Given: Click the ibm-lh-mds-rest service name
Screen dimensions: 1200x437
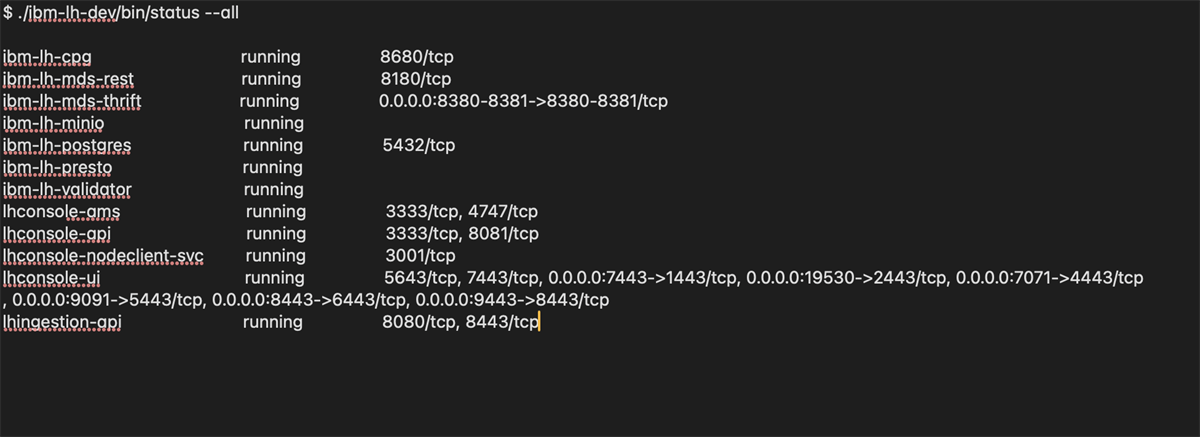Looking at the screenshot, I should click(68, 79).
